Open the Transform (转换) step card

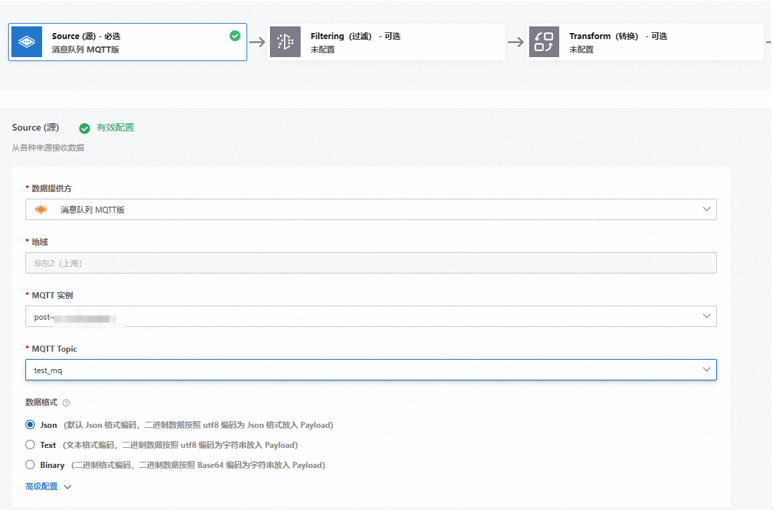645,42
